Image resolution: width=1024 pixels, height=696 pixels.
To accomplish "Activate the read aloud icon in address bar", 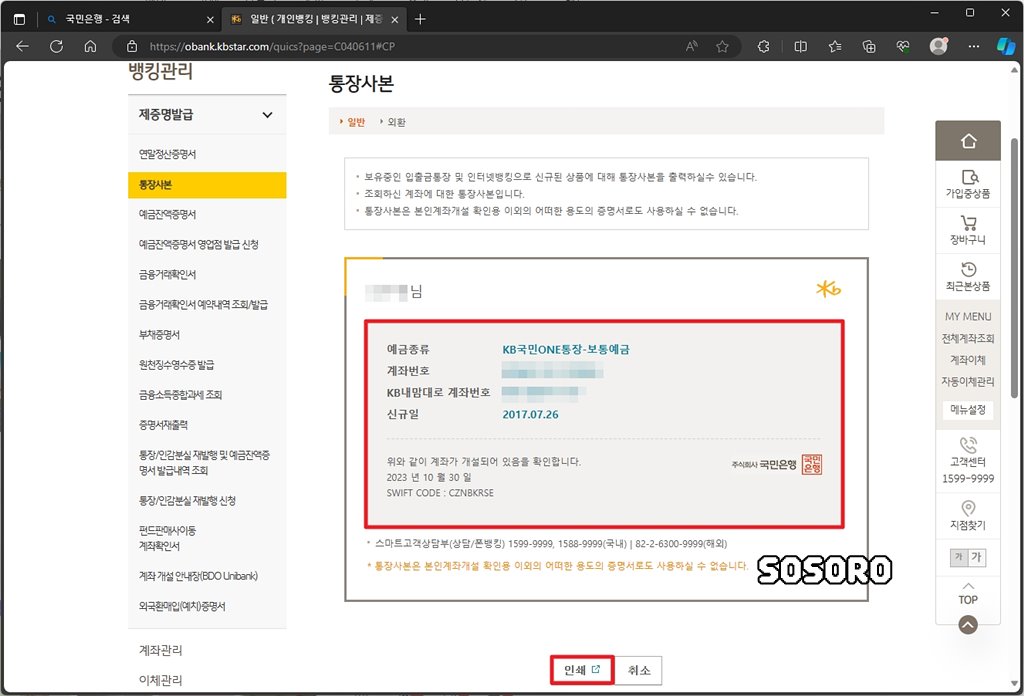I will click(692, 46).
